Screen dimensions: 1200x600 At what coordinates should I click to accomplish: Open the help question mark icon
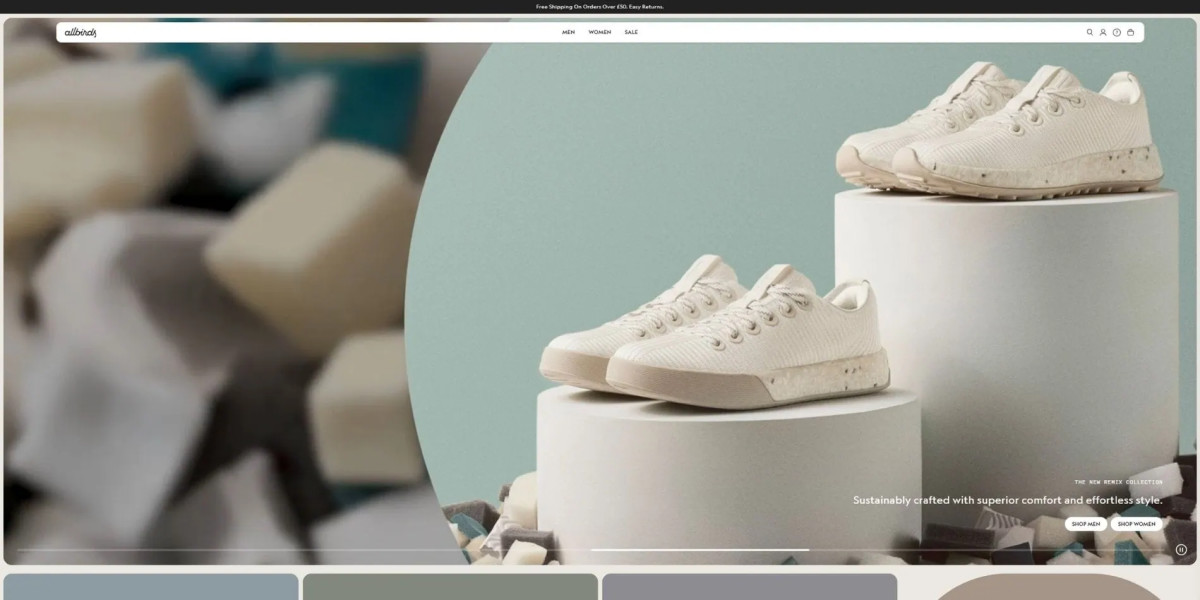[x=1117, y=32]
